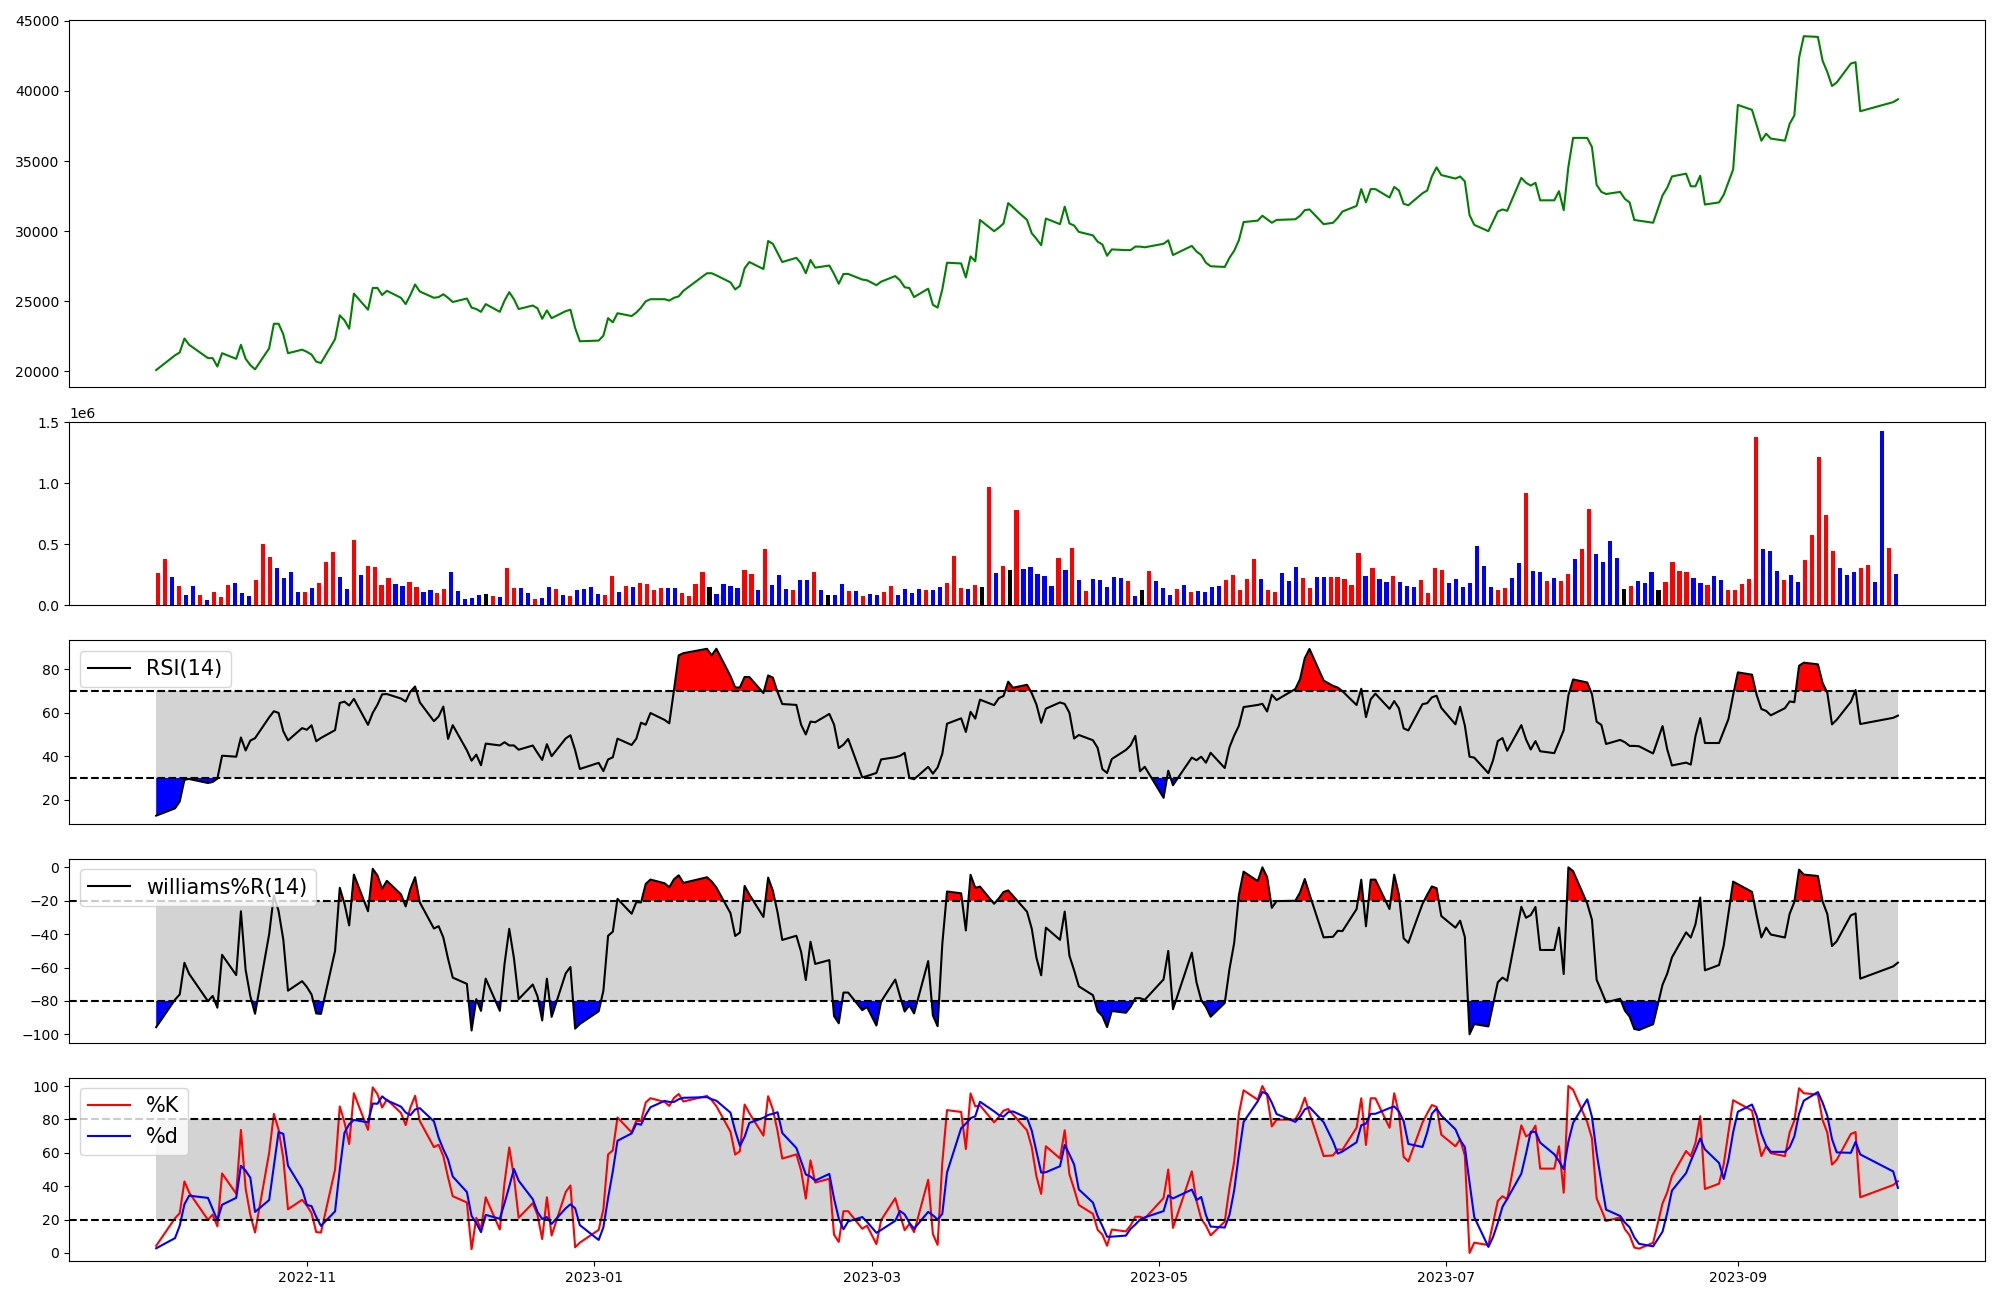Click the 20000 price axis label
Viewport: 2000px width, 1300px height.
click(x=37, y=372)
